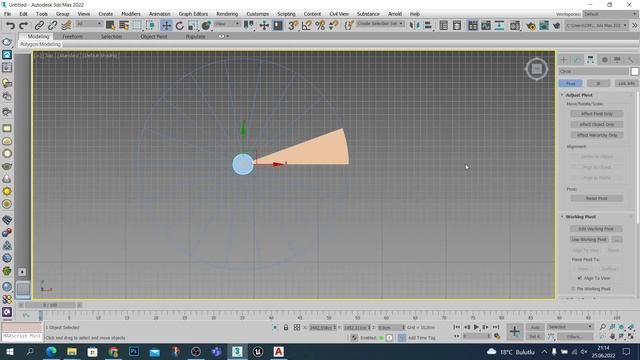Toggle Affect Hierarchy Only
The width and height of the screenshot is (640, 360).
pyautogui.click(x=597, y=135)
